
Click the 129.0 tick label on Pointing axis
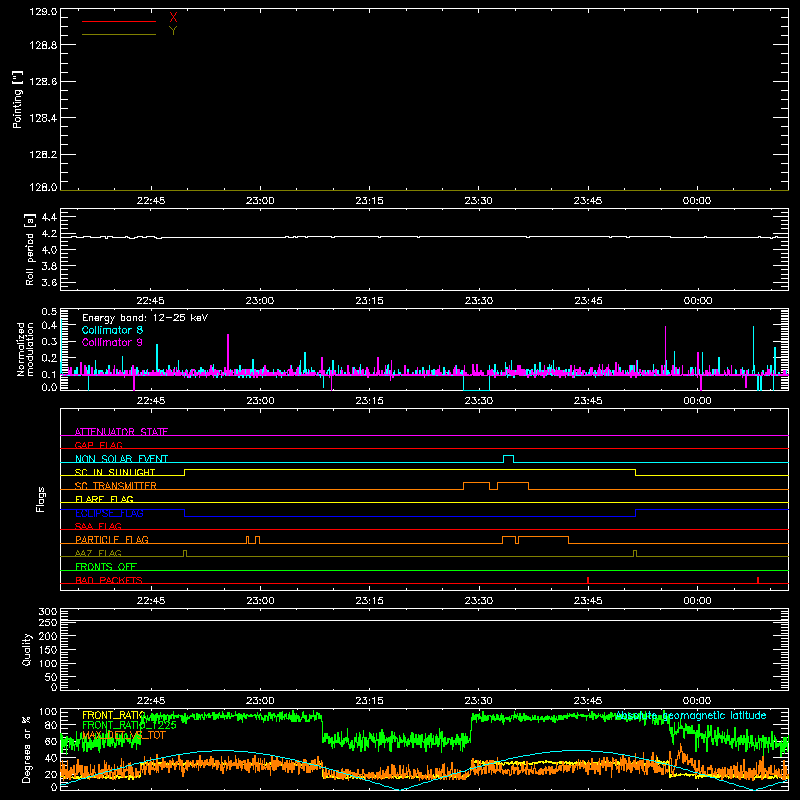[x=43, y=12]
